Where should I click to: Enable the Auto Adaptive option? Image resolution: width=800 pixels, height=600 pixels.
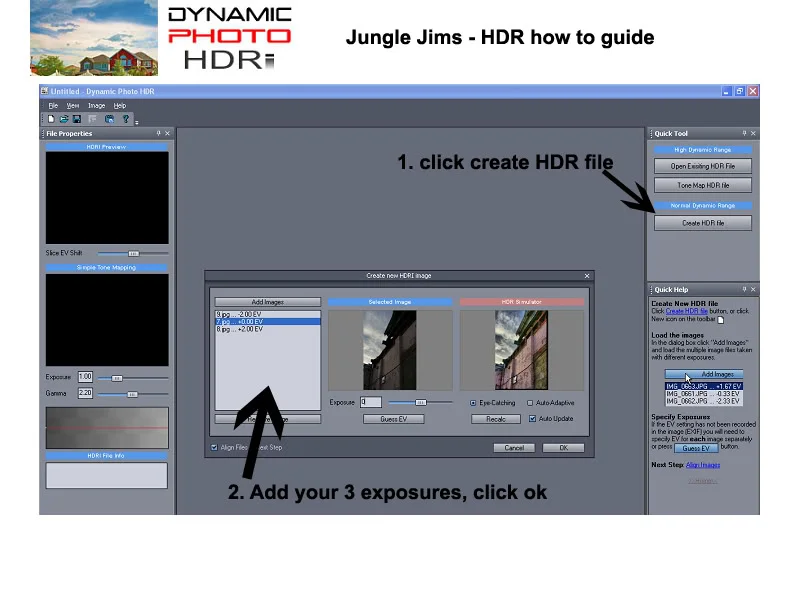click(x=530, y=403)
